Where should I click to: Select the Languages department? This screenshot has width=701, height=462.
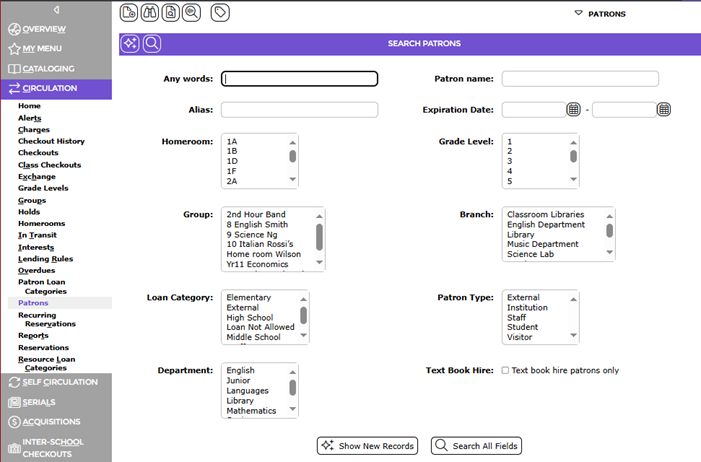tap(247, 390)
